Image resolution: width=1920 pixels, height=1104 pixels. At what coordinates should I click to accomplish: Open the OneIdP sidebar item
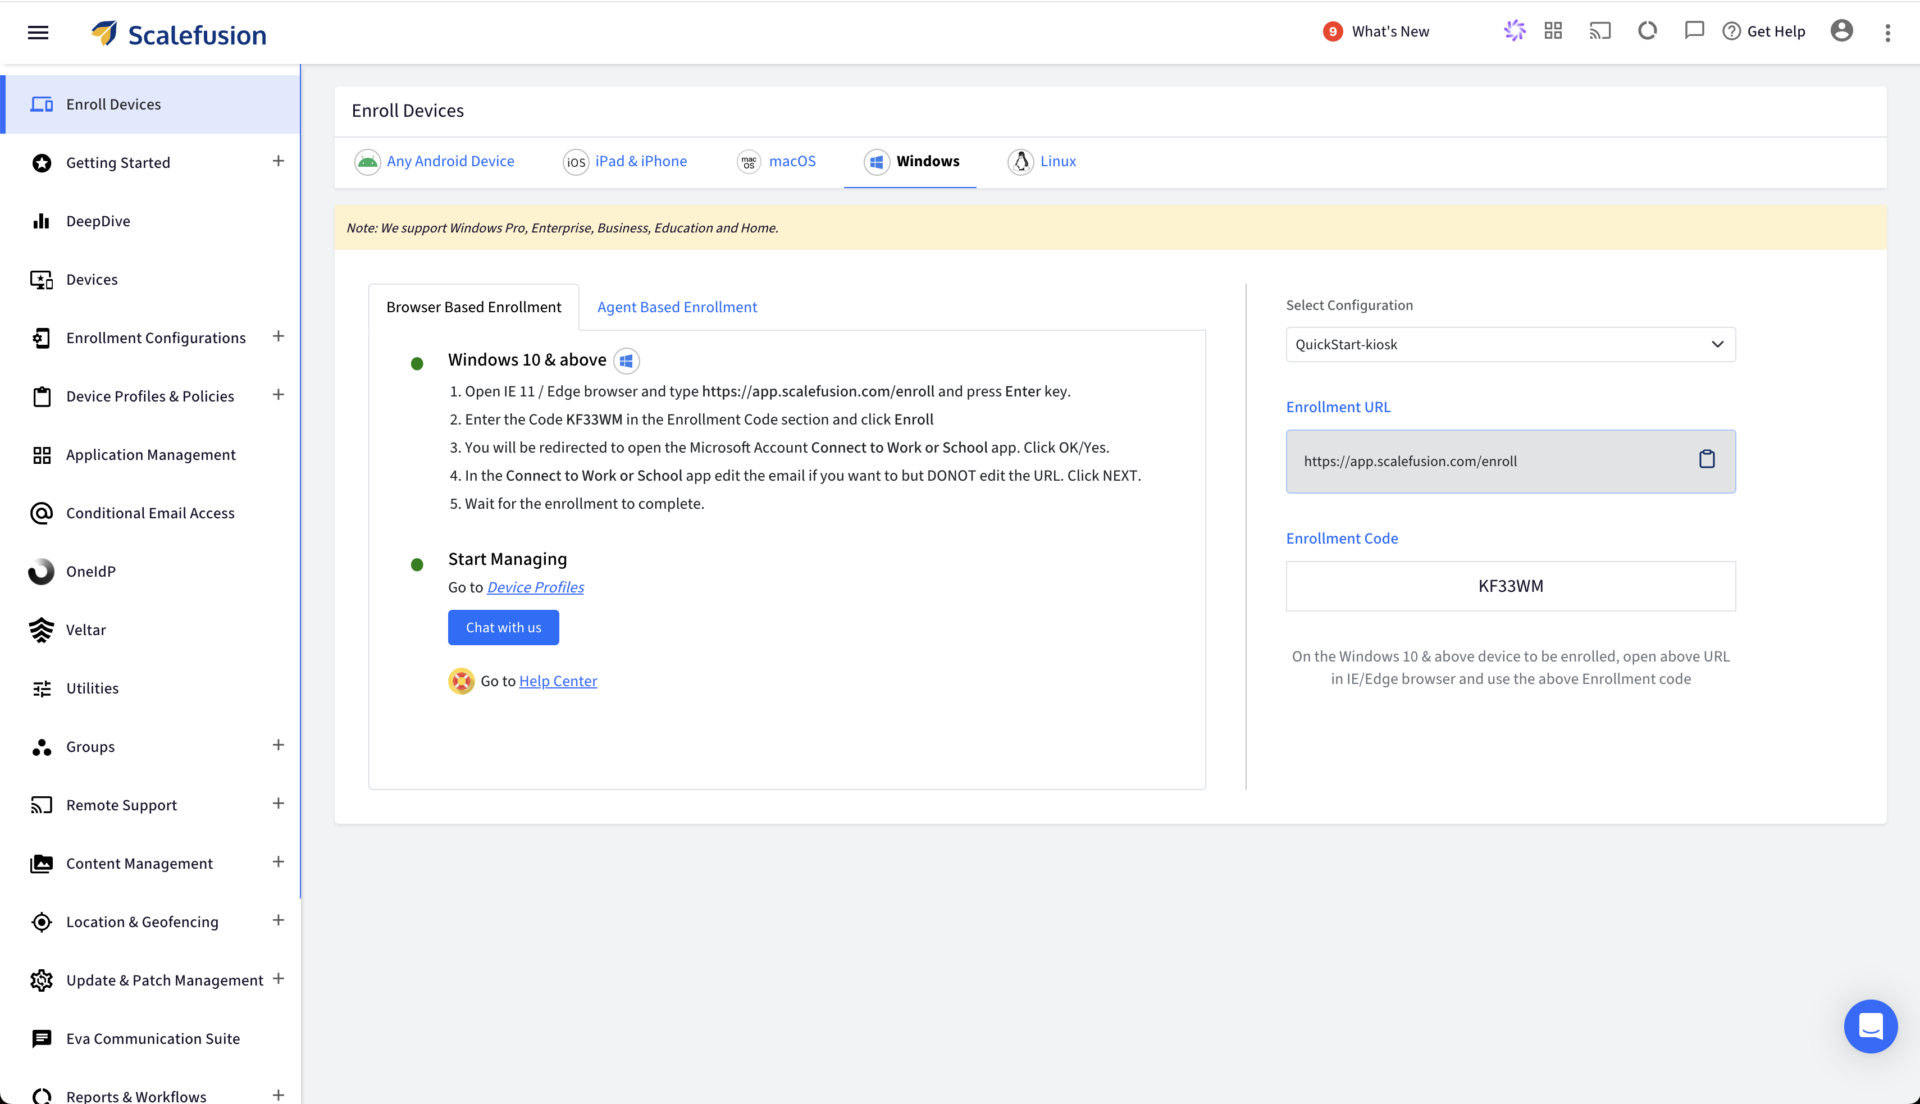tap(91, 571)
